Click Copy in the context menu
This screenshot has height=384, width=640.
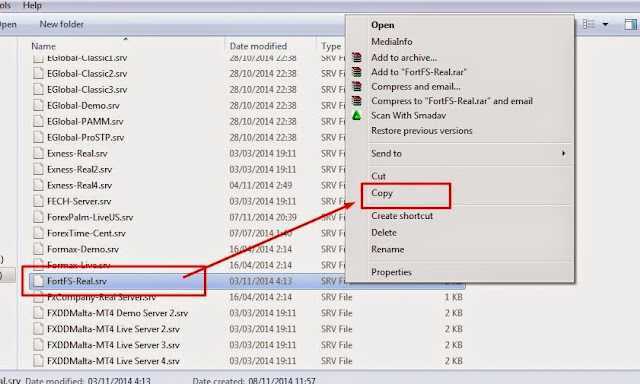pos(382,193)
